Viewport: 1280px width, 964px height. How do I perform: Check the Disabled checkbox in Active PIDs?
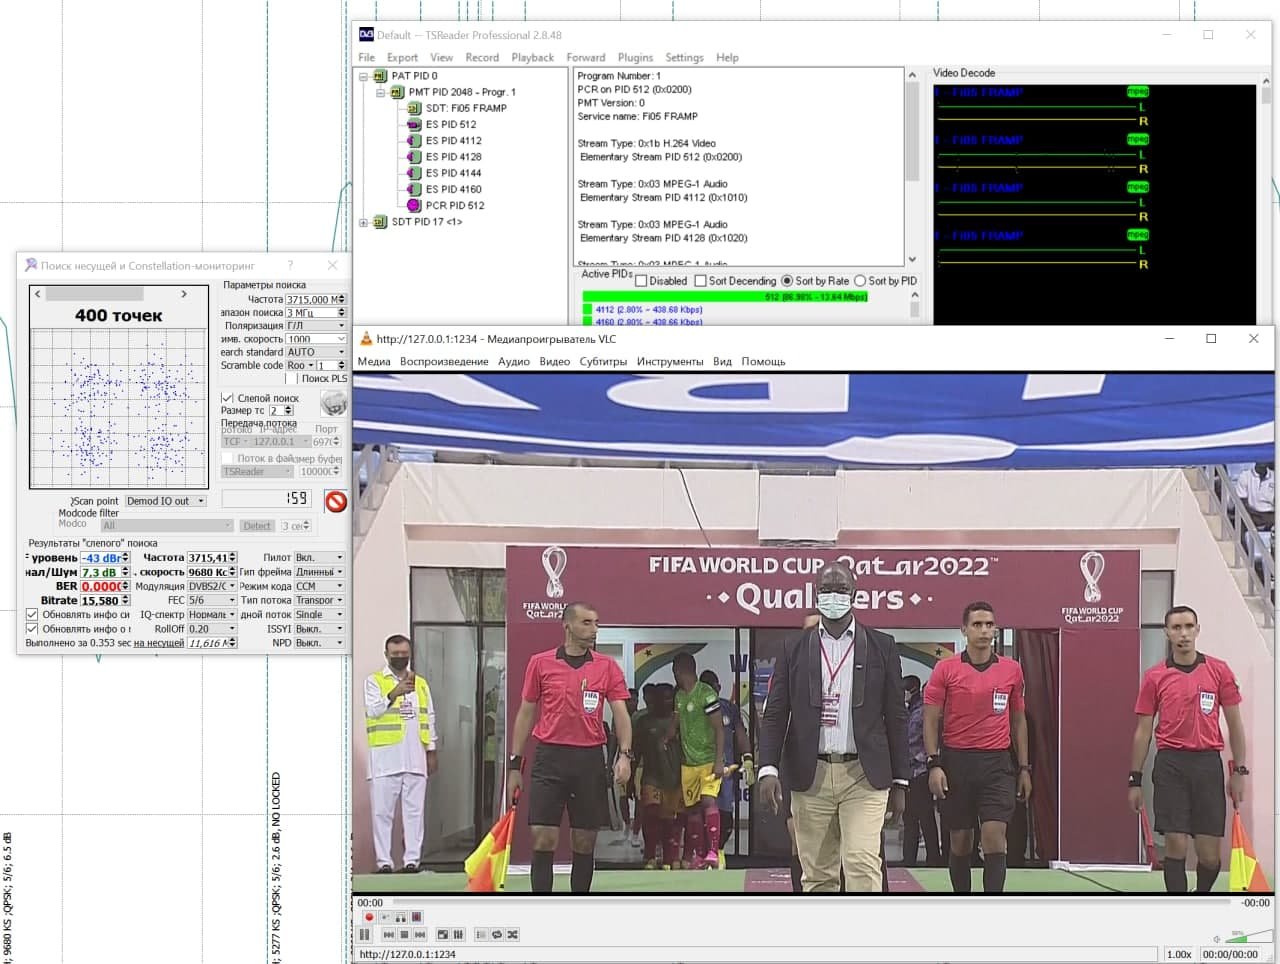click(x=642, y=281)
